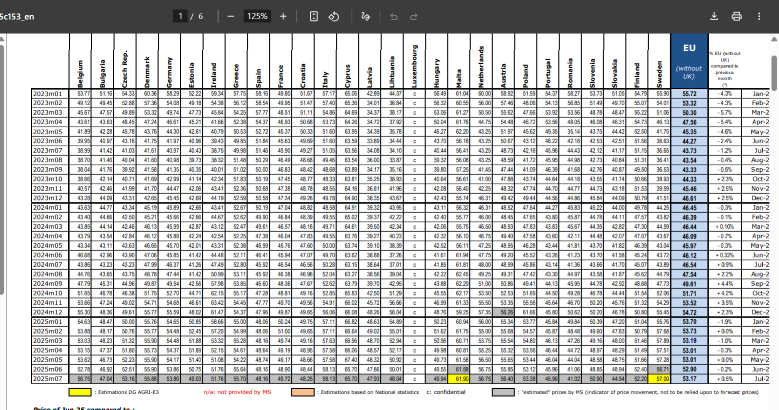Click EU value 50.30
This screenshot has height=410, width=779.
[x=689, y=113]
